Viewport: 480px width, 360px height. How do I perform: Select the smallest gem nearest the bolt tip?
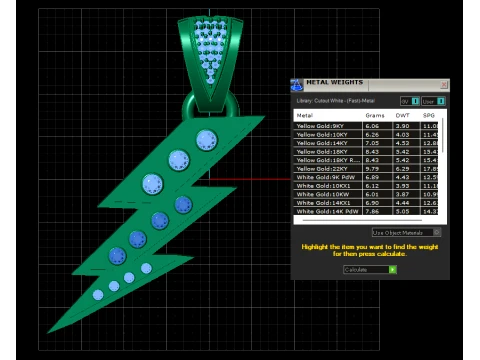click(98, 295)
